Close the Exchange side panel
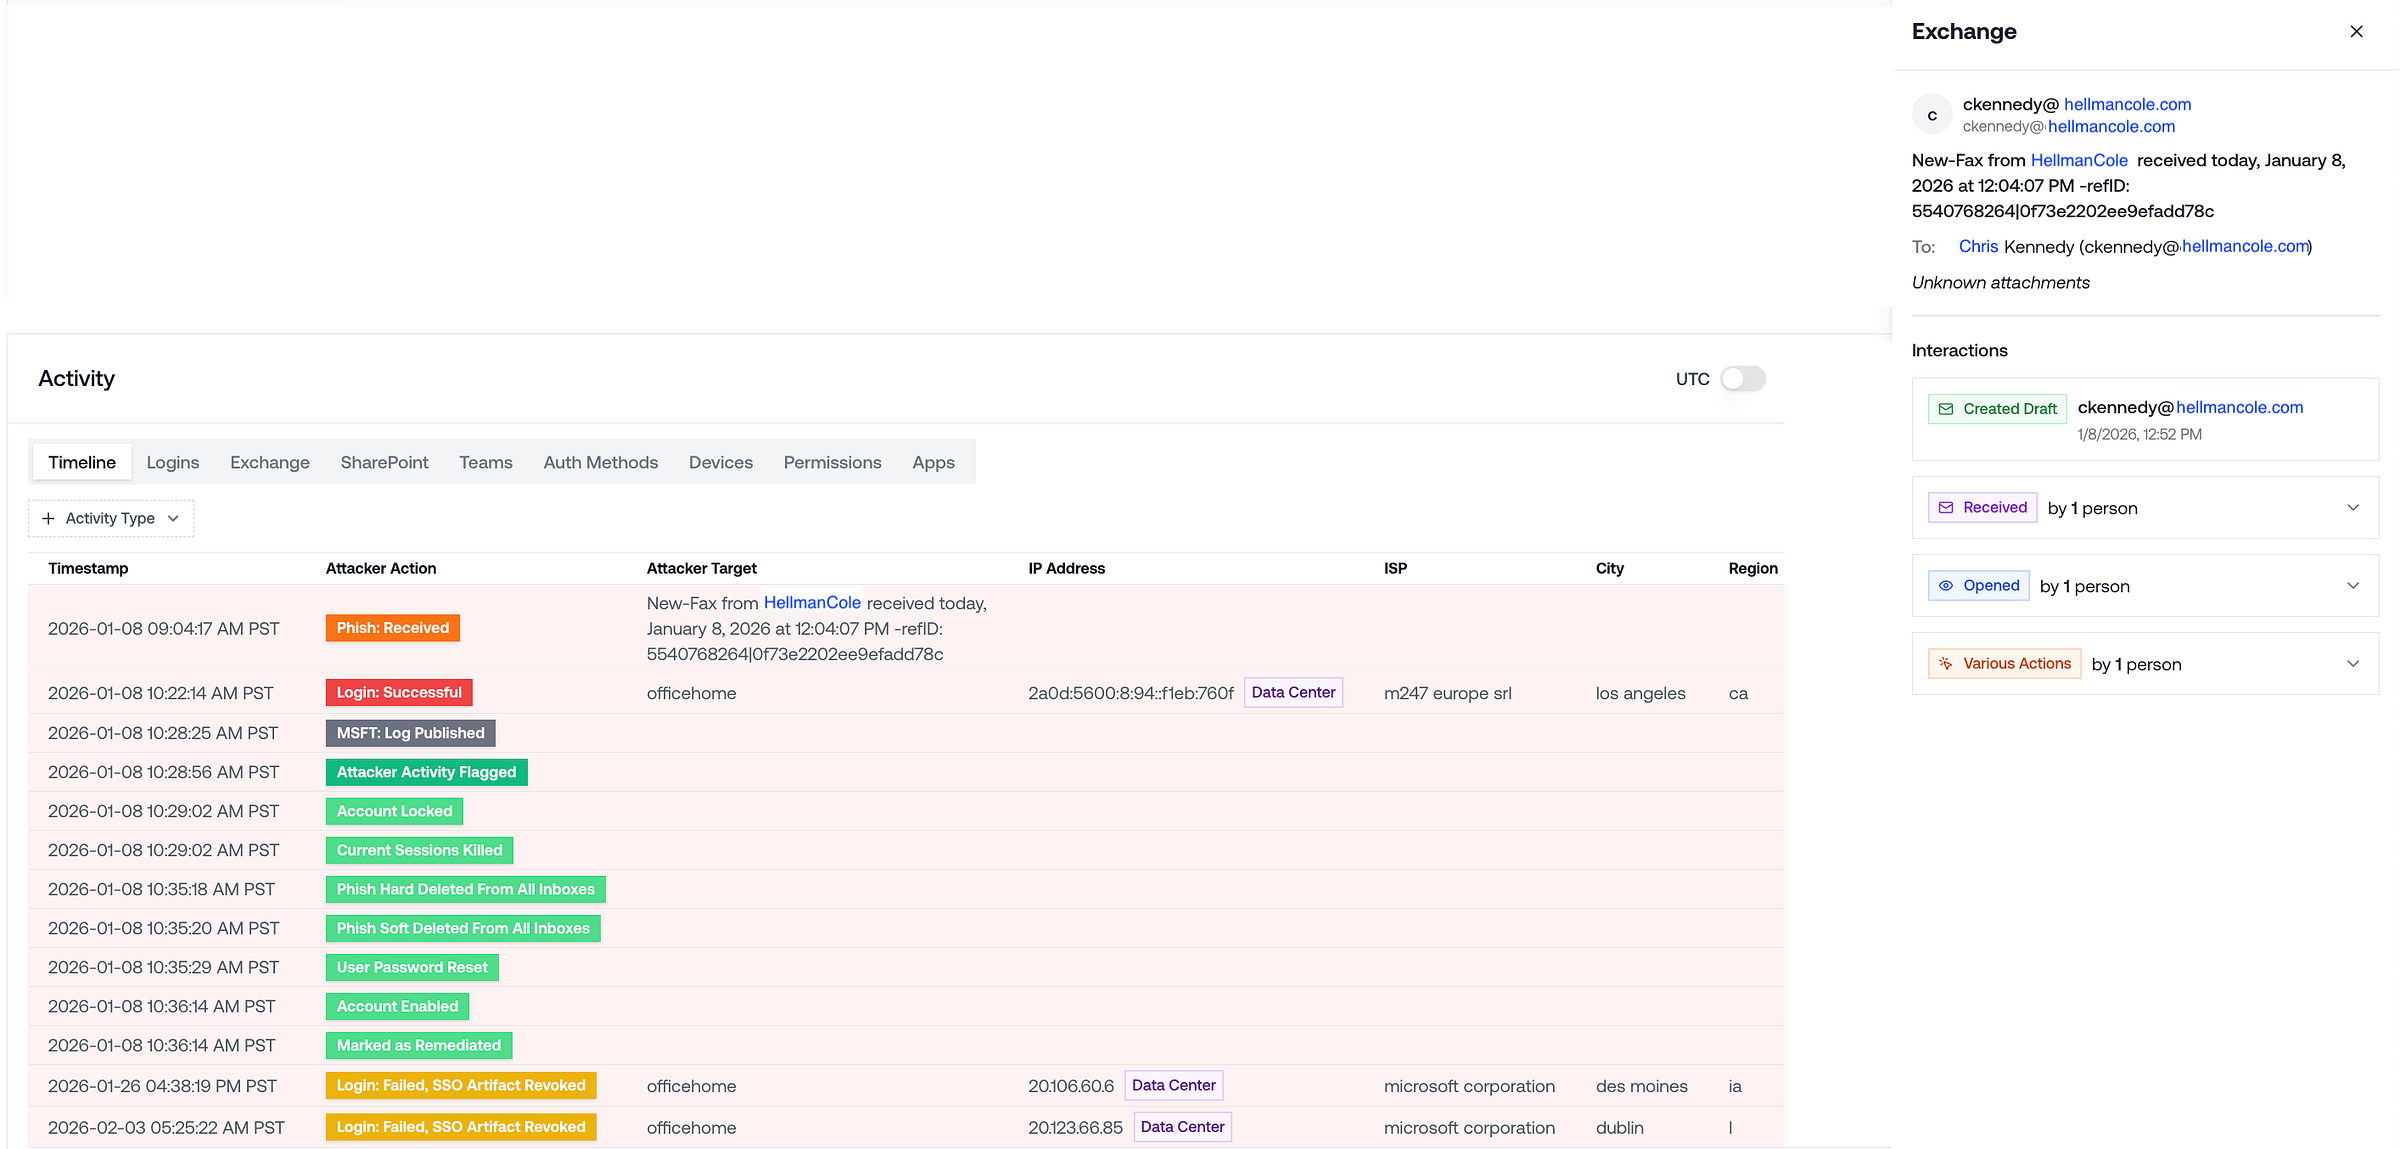Screen dimensions: 2400x1149 (2356, 32)
